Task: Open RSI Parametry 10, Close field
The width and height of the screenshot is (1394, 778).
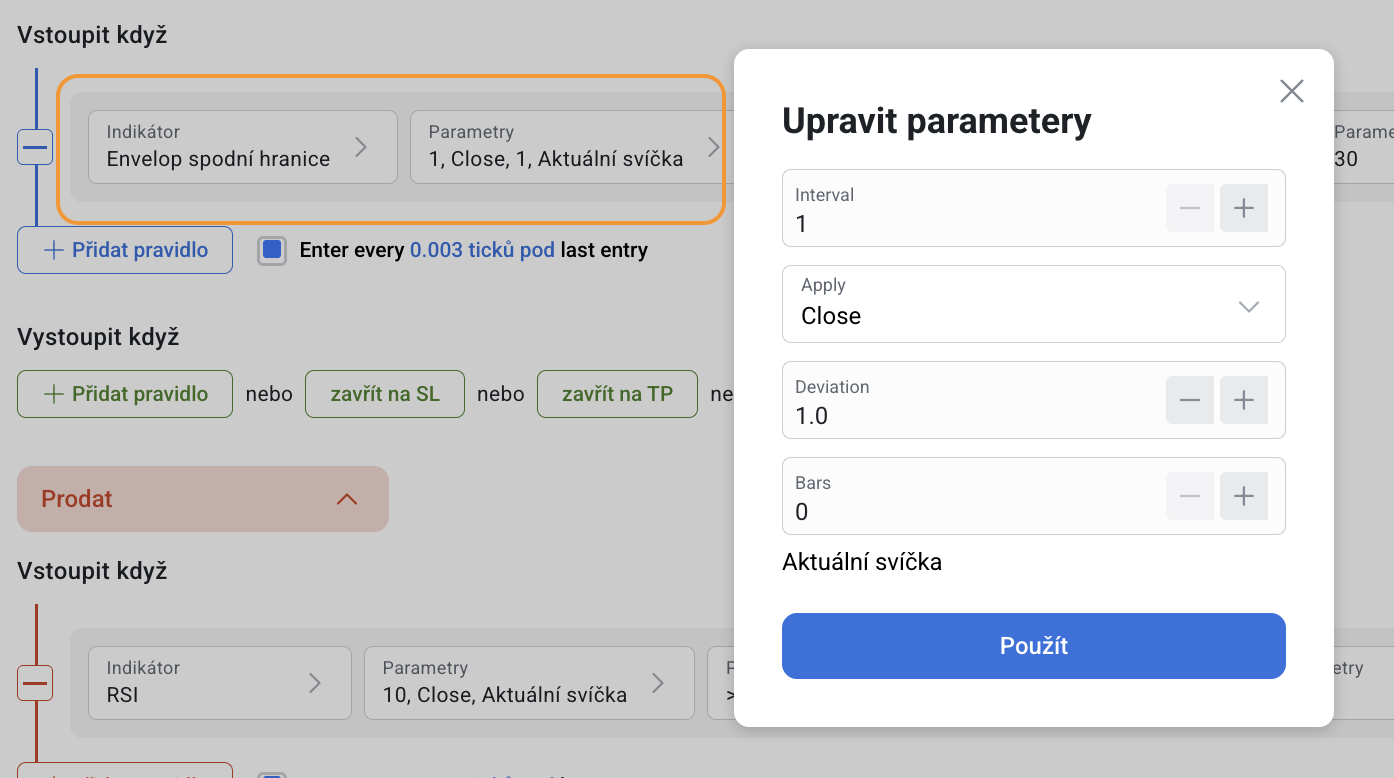Action: pos(529,683)
